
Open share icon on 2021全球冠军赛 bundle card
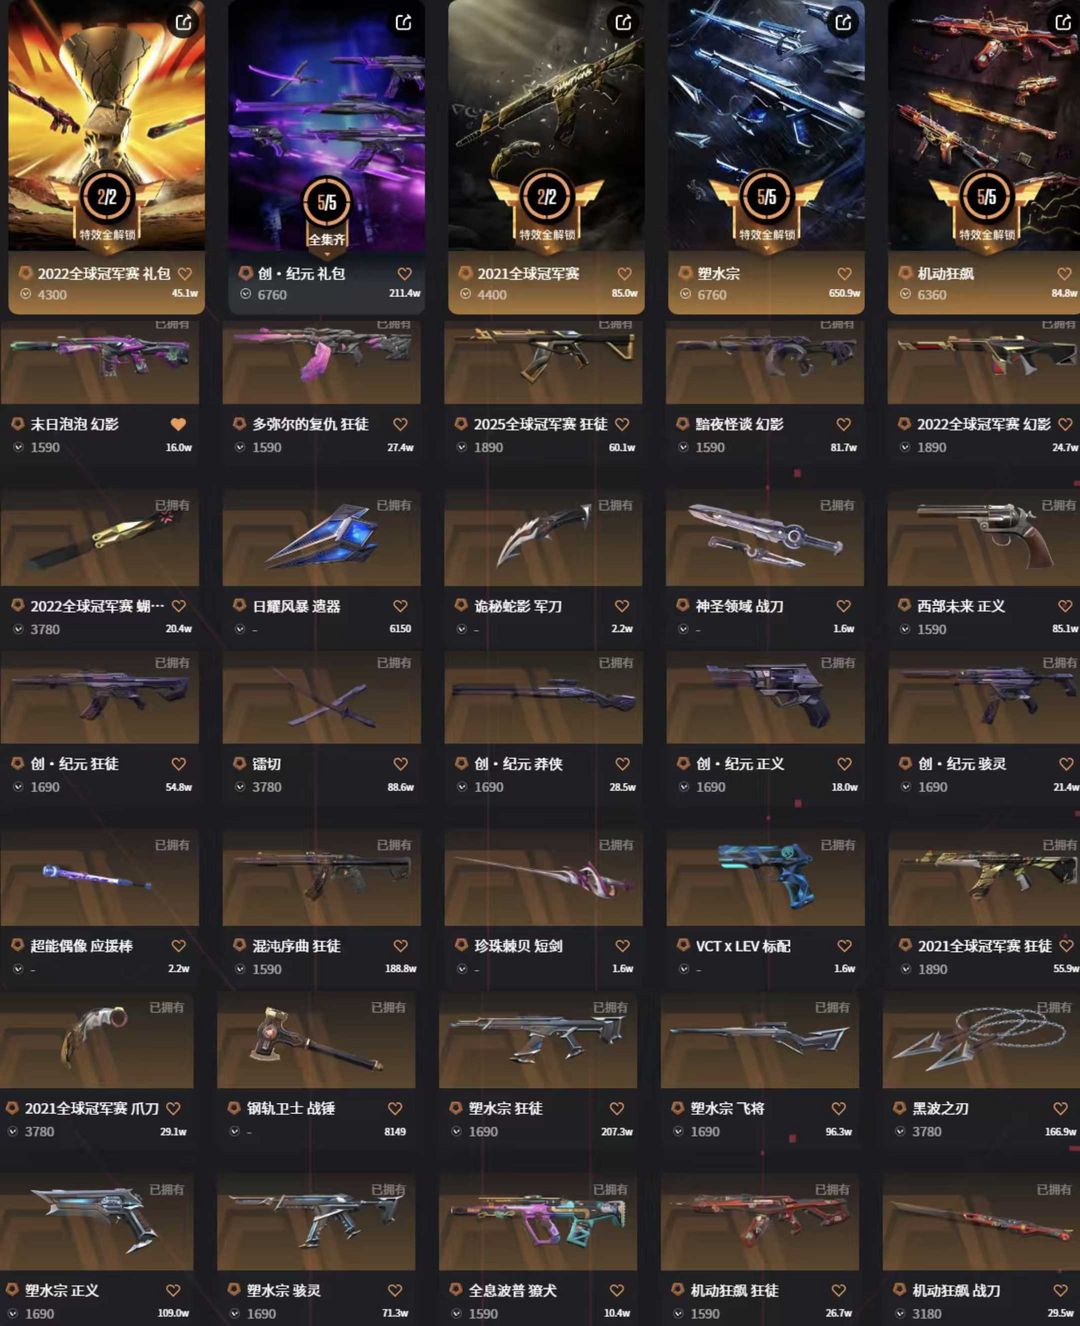(x=624, y=22)
